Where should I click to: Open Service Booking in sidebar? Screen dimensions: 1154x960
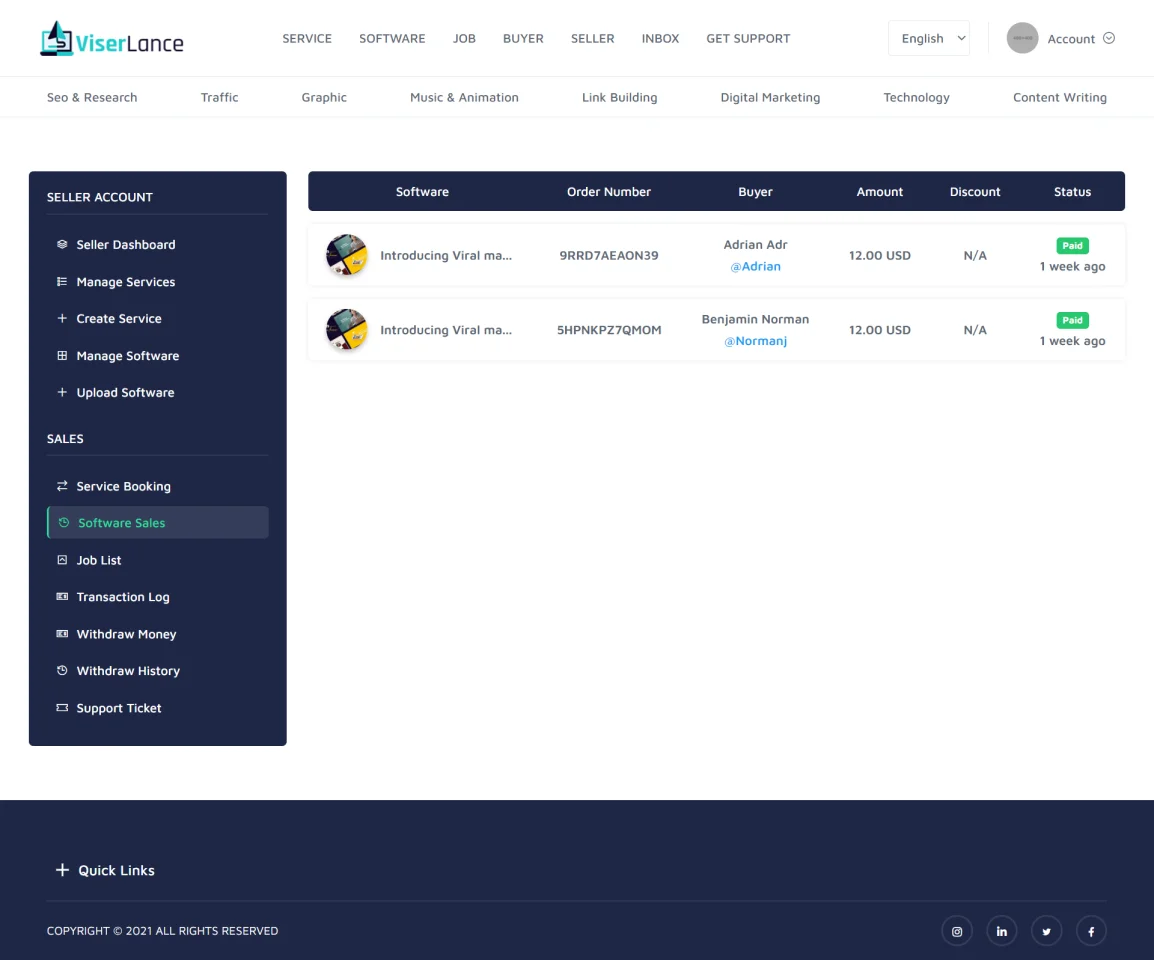(x=157, y=486)
